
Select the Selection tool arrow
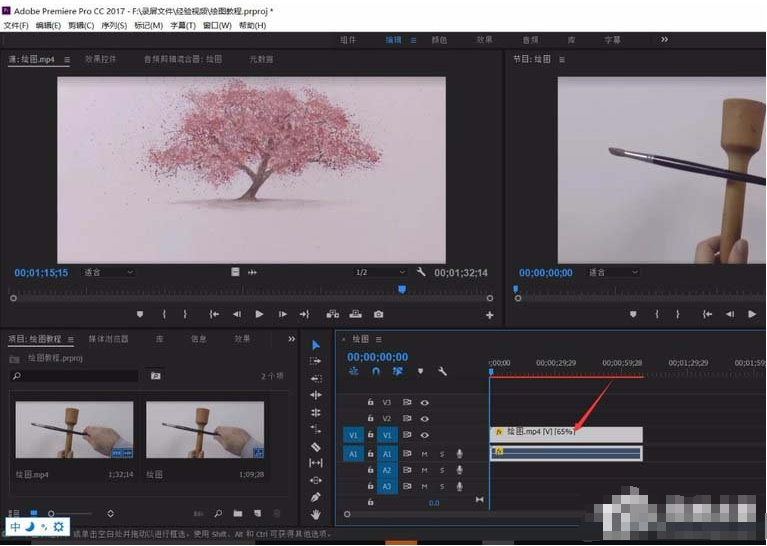[x=316, y=345]
